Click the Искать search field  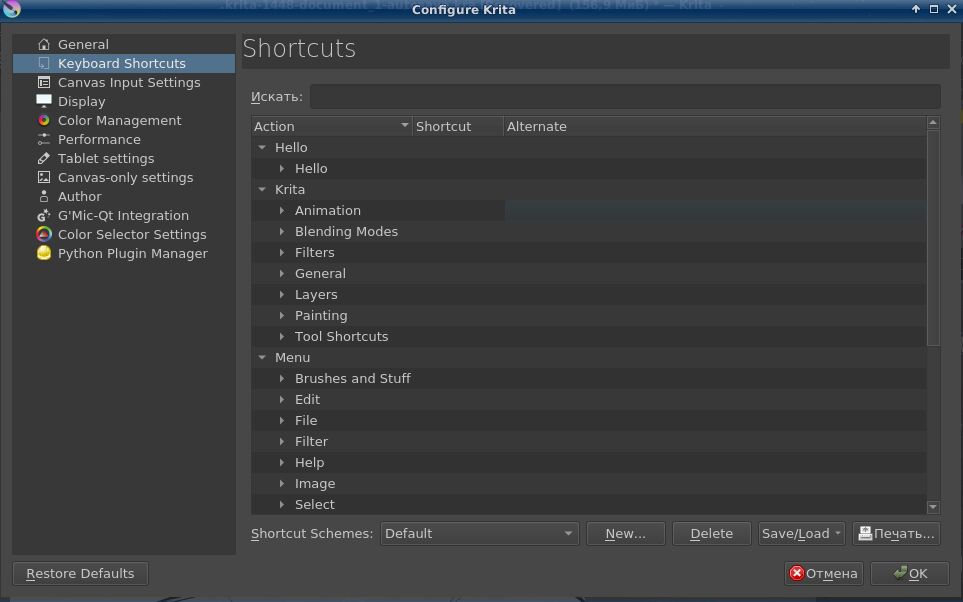point(625,96)
